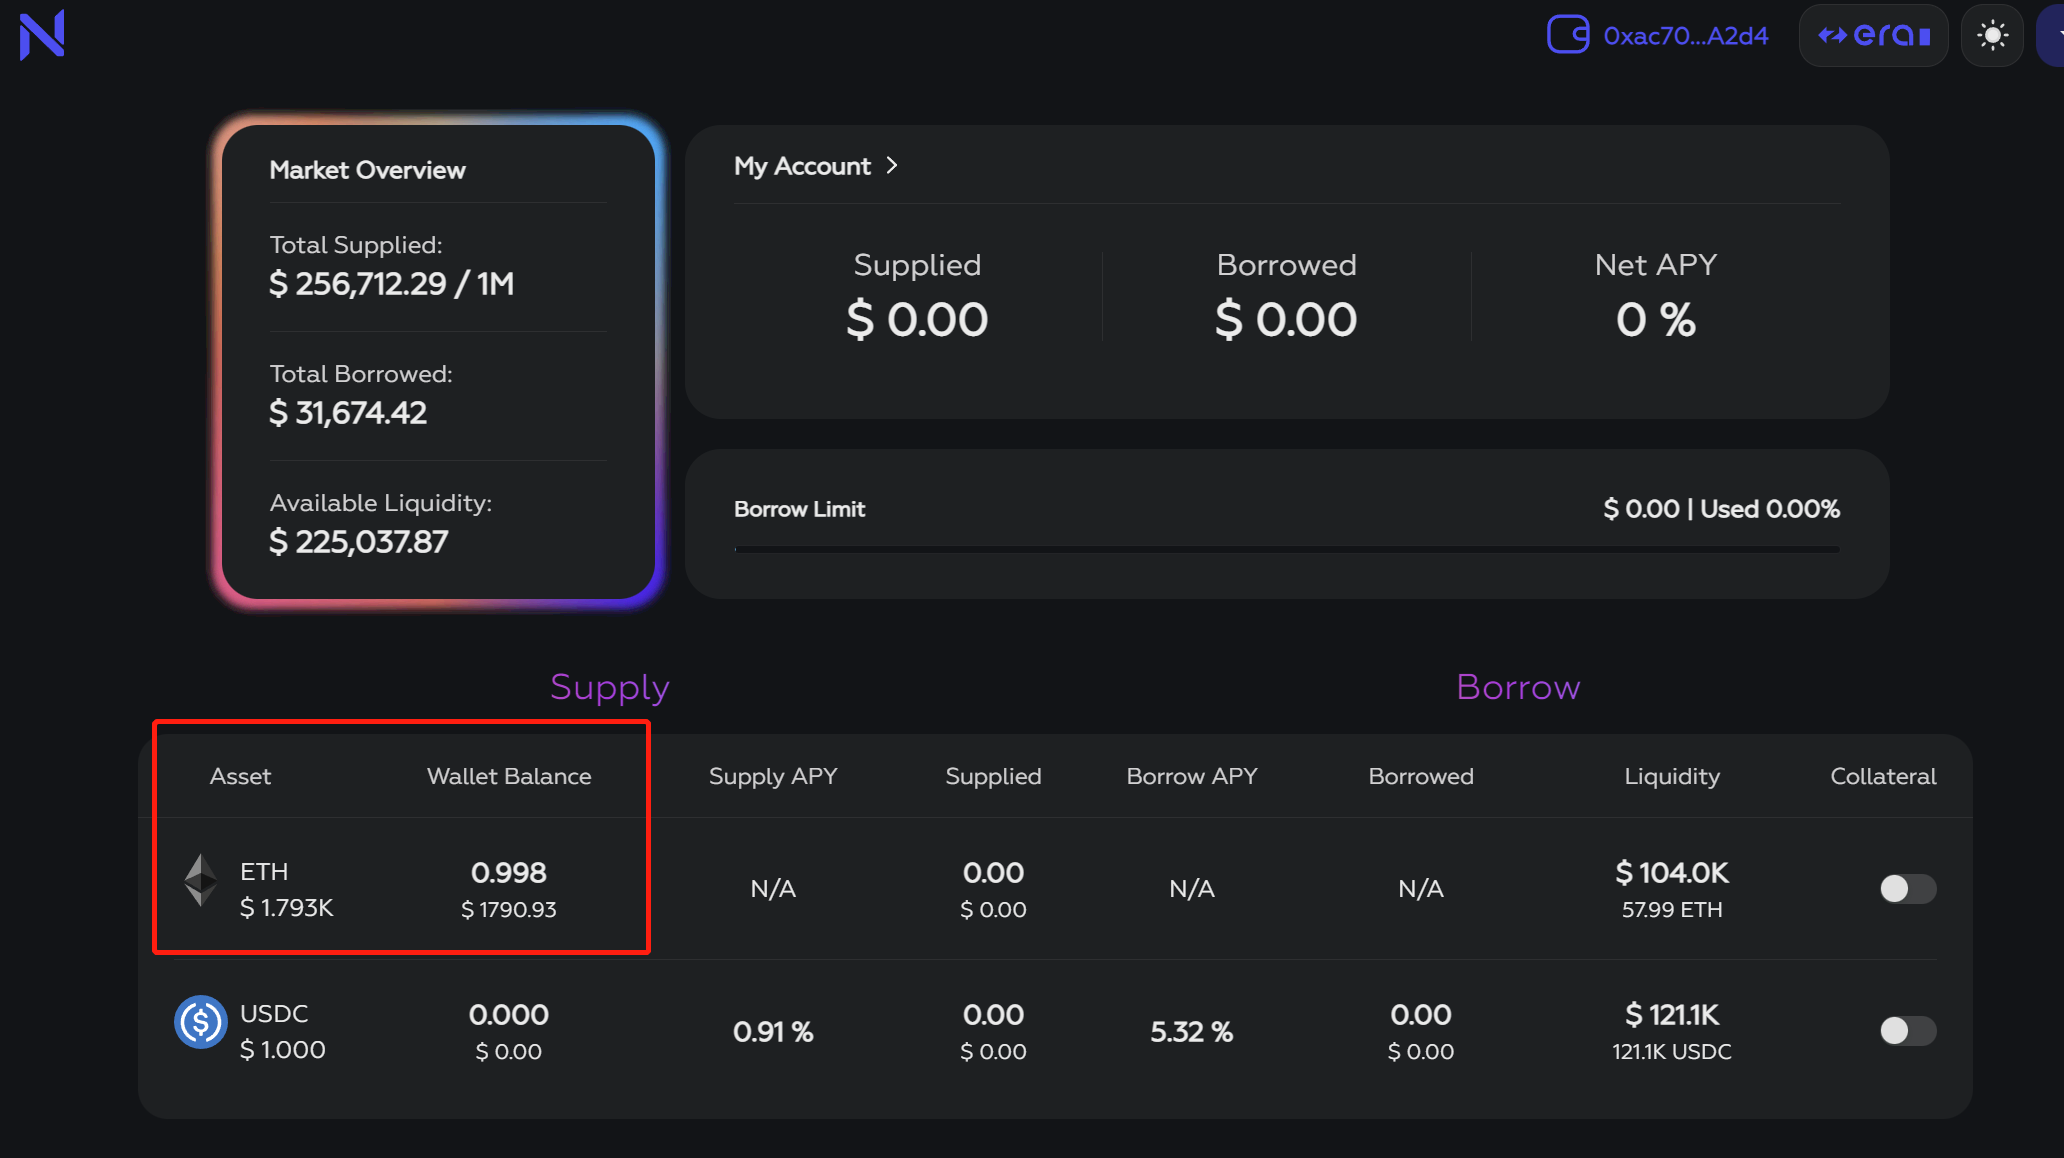Click the Borrow Limit progress bar

[x=1286, y=549]
